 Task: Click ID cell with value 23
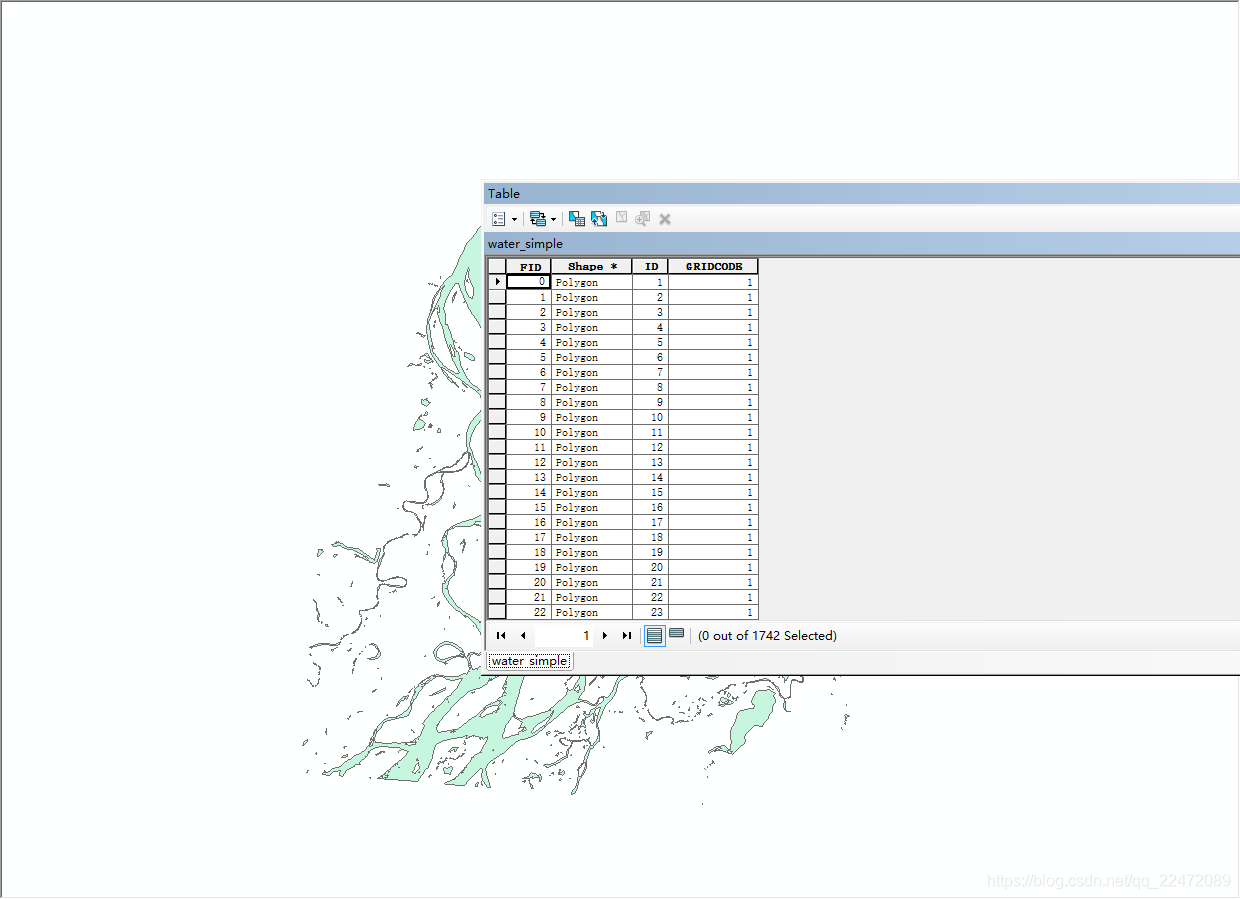point(651,612)
